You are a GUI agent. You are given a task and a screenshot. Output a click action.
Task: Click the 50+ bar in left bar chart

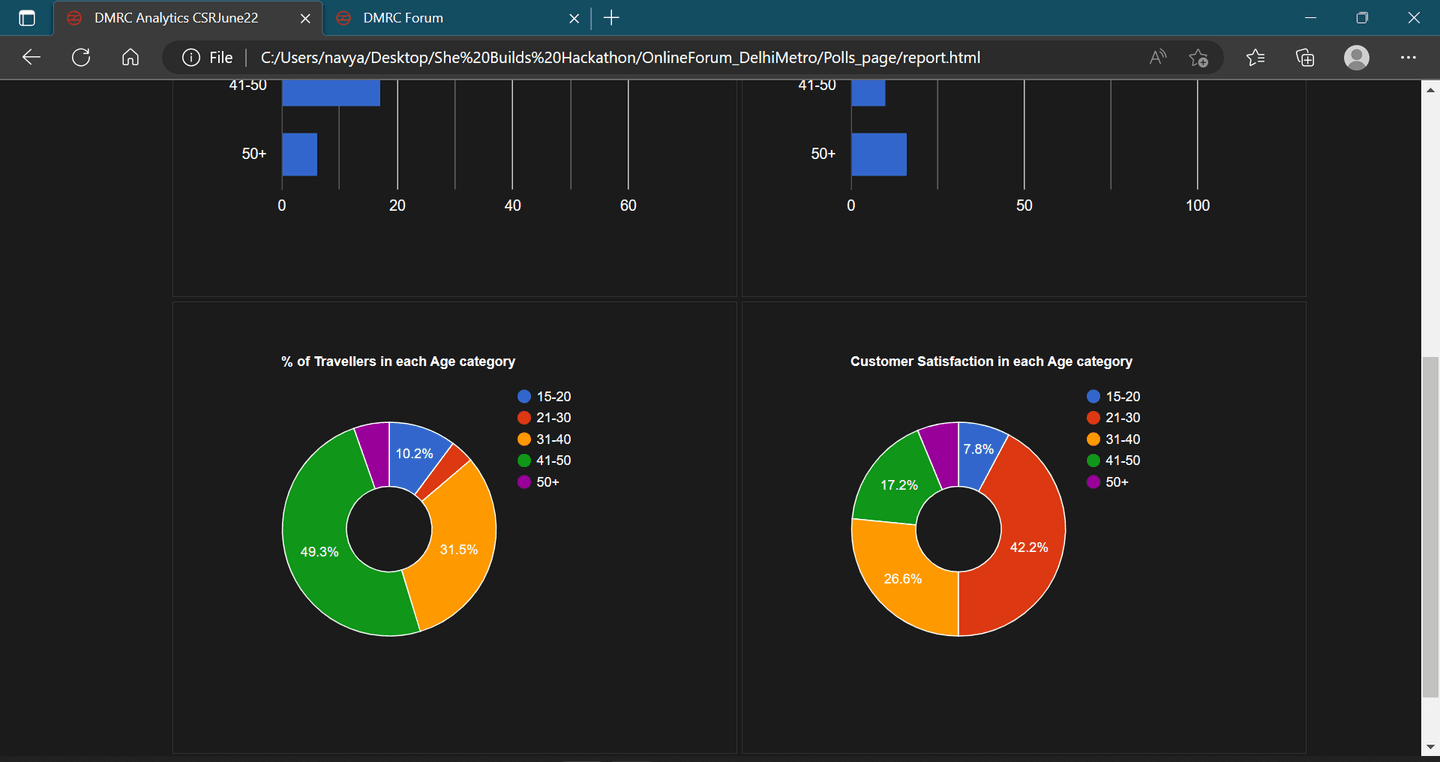point(299,154)
